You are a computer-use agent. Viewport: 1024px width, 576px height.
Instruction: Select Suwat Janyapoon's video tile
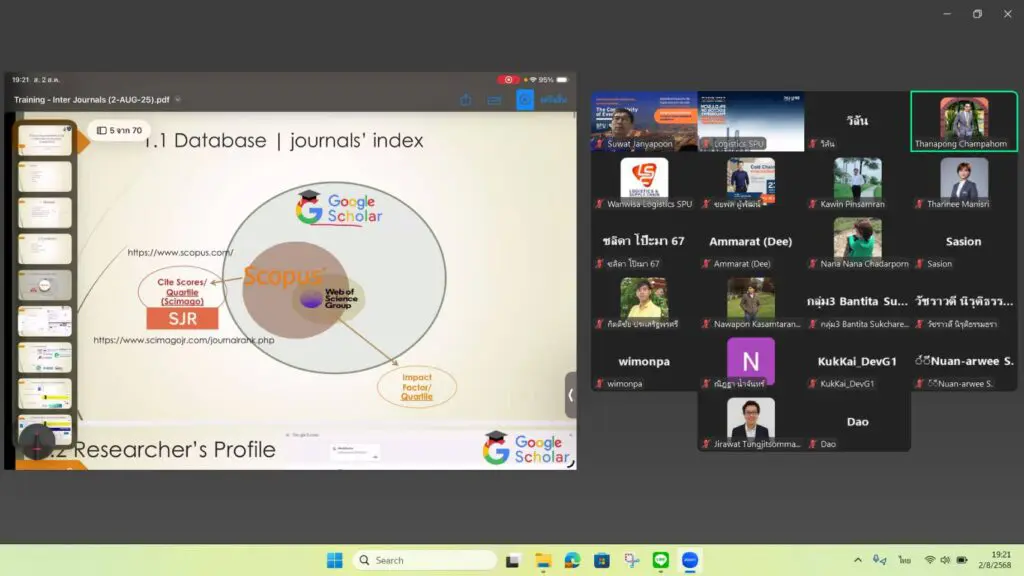click(644, 121)
